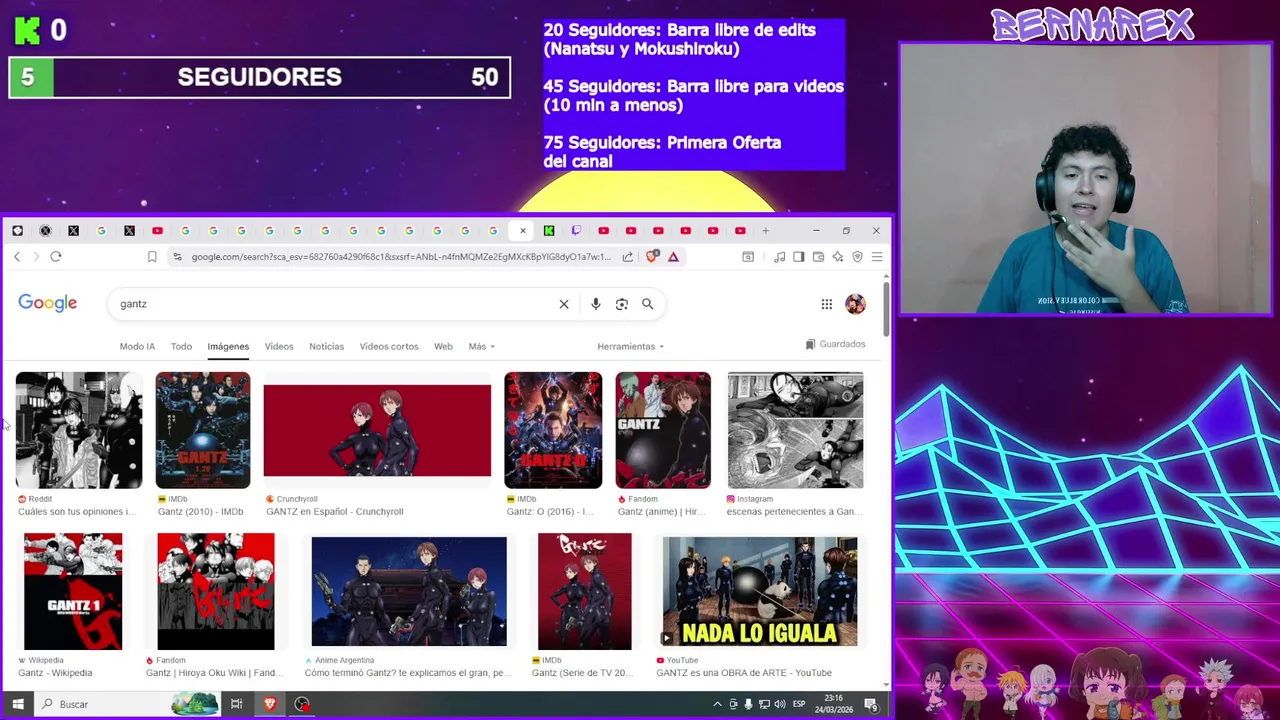Screen dimensions: 1280x720
Task: Open Wikipedia GANTZ 1 cover image
Action: [x=73, y=591]
